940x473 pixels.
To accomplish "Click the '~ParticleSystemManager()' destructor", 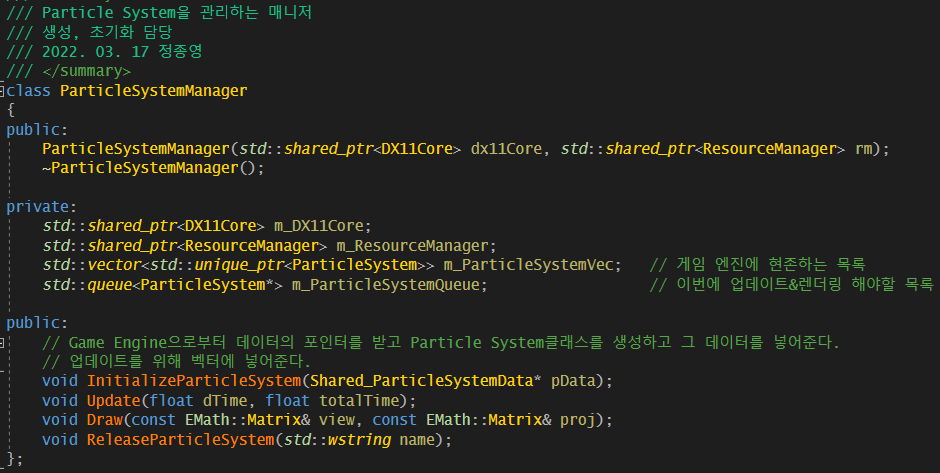I will click(x=153, y=168).
